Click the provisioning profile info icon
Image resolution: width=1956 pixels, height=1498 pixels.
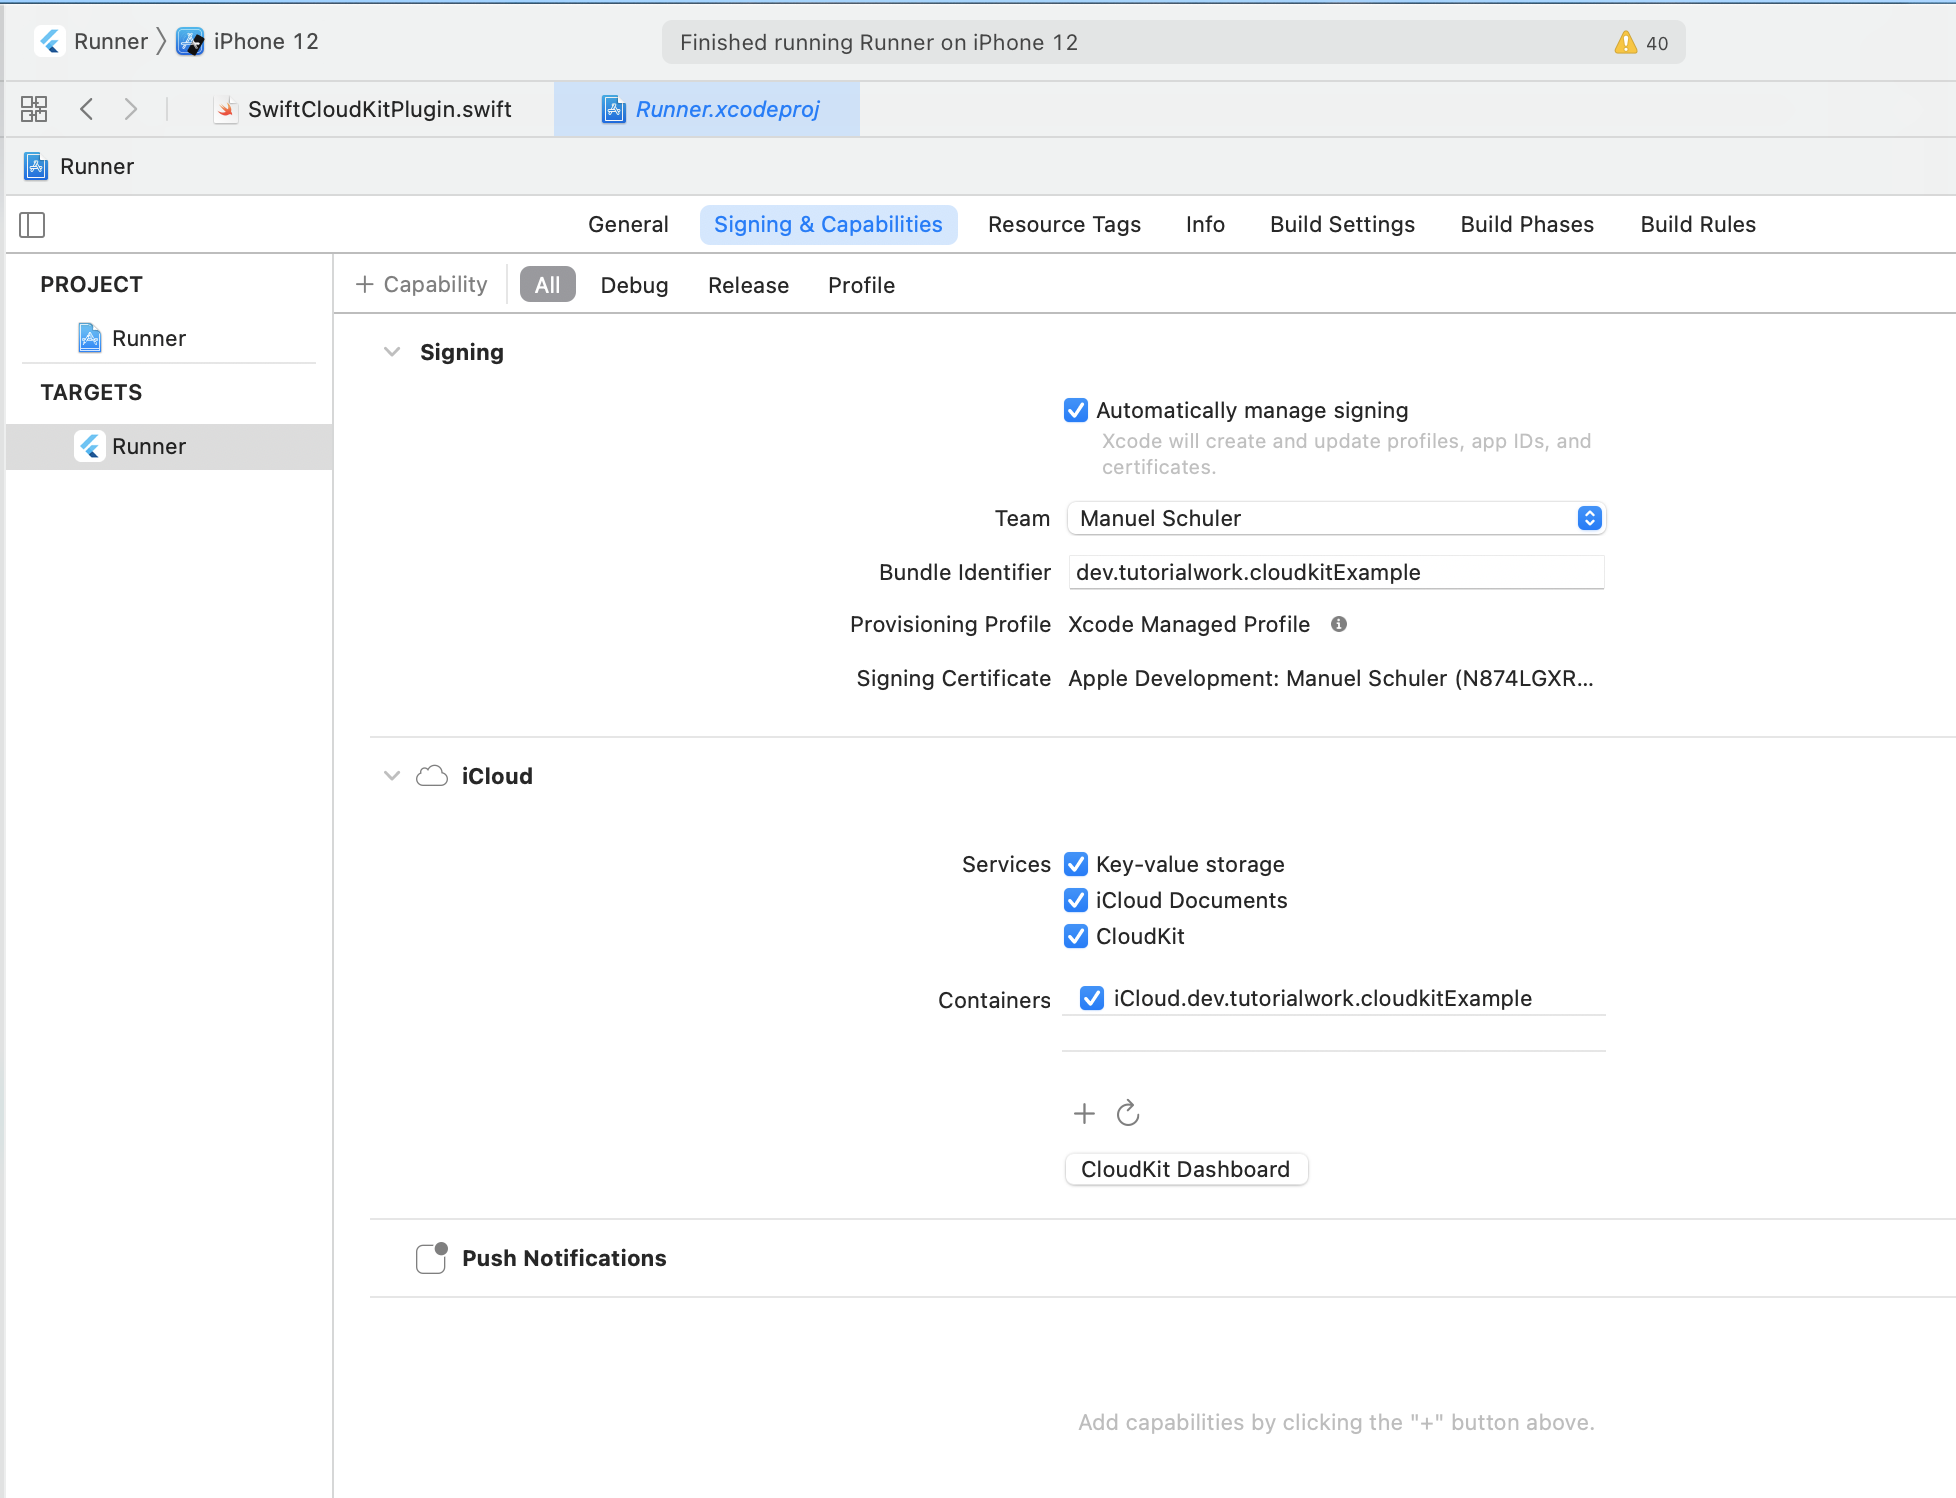coord(1339,624)
